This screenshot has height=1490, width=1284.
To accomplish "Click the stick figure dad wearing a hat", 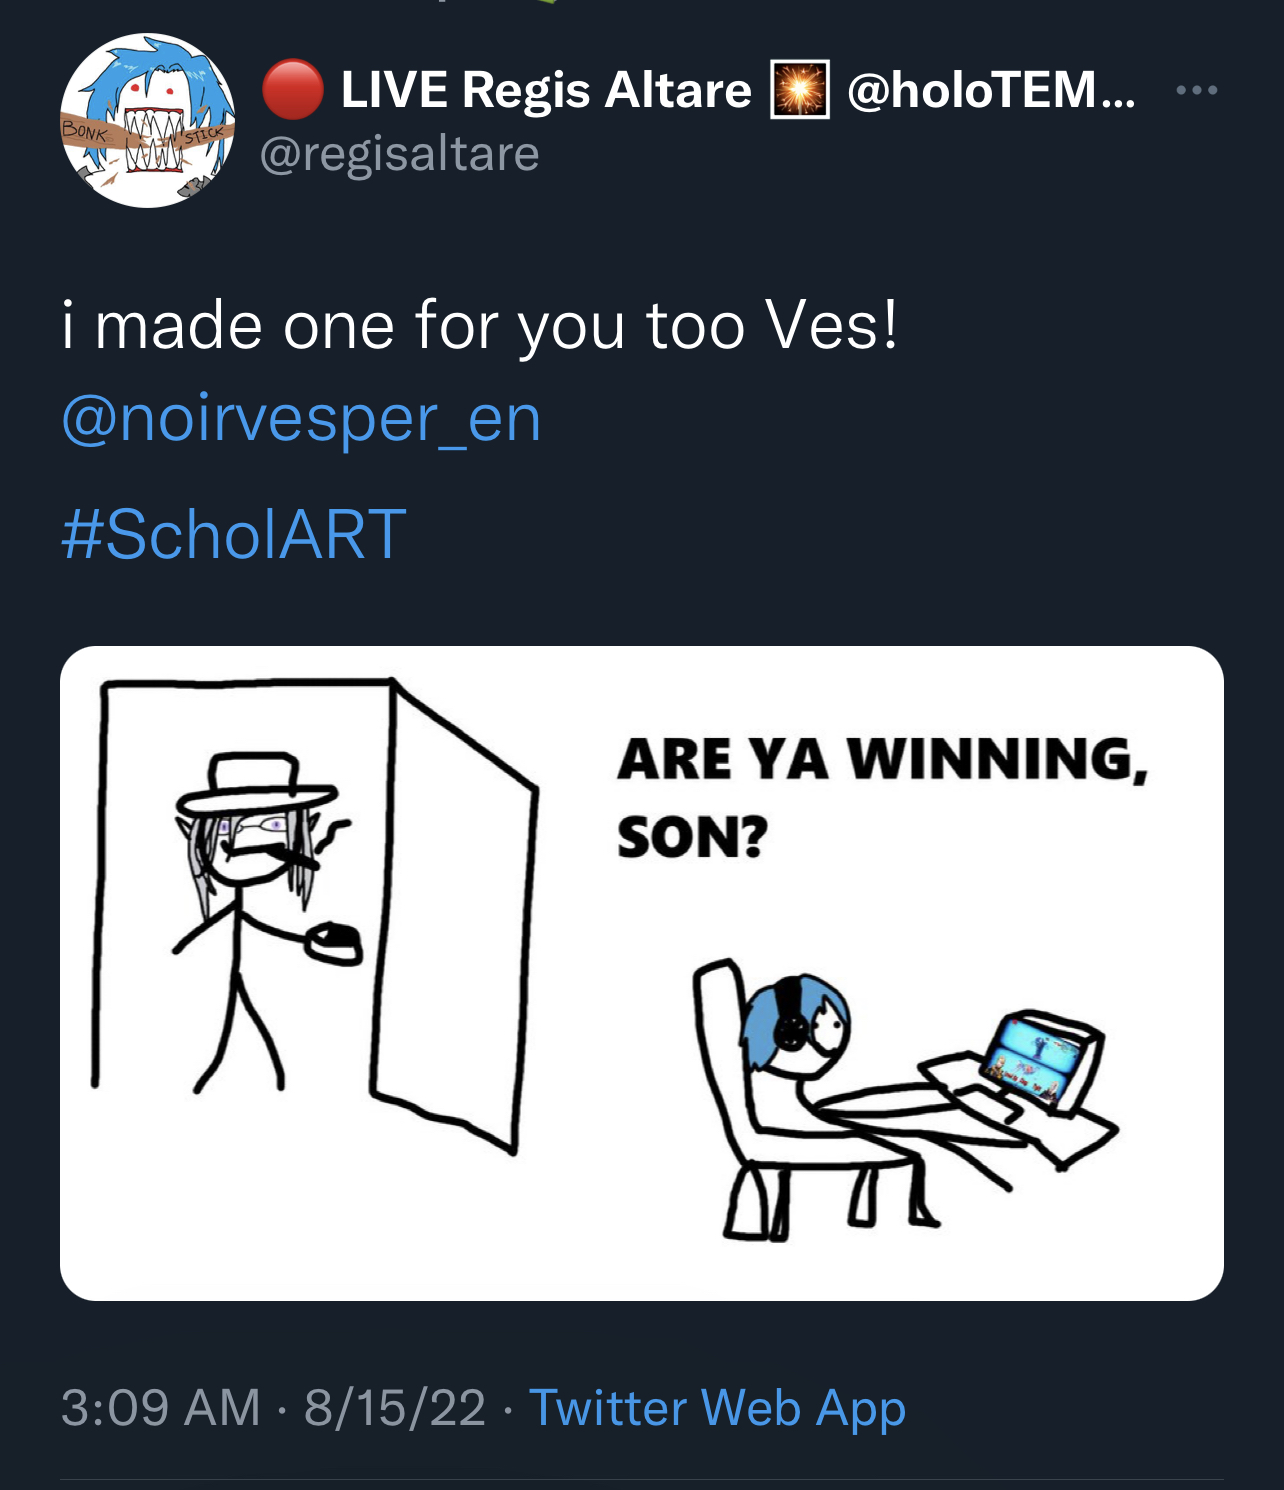I will point(250,900).
